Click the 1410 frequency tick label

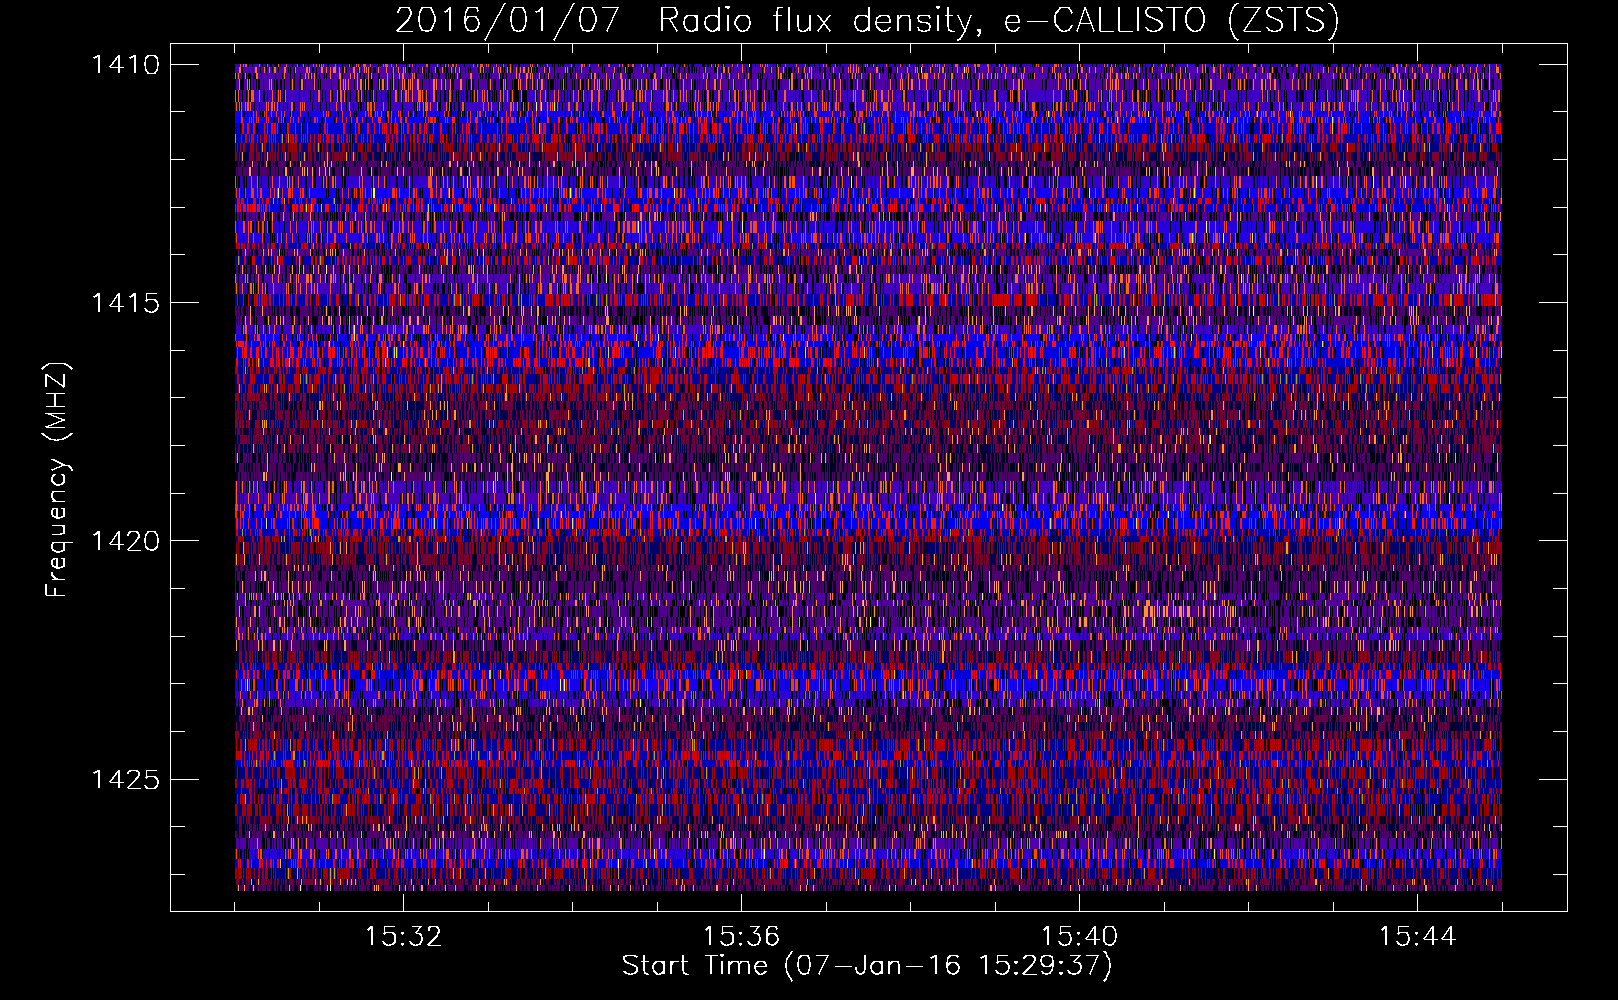(x=125, y=65)
